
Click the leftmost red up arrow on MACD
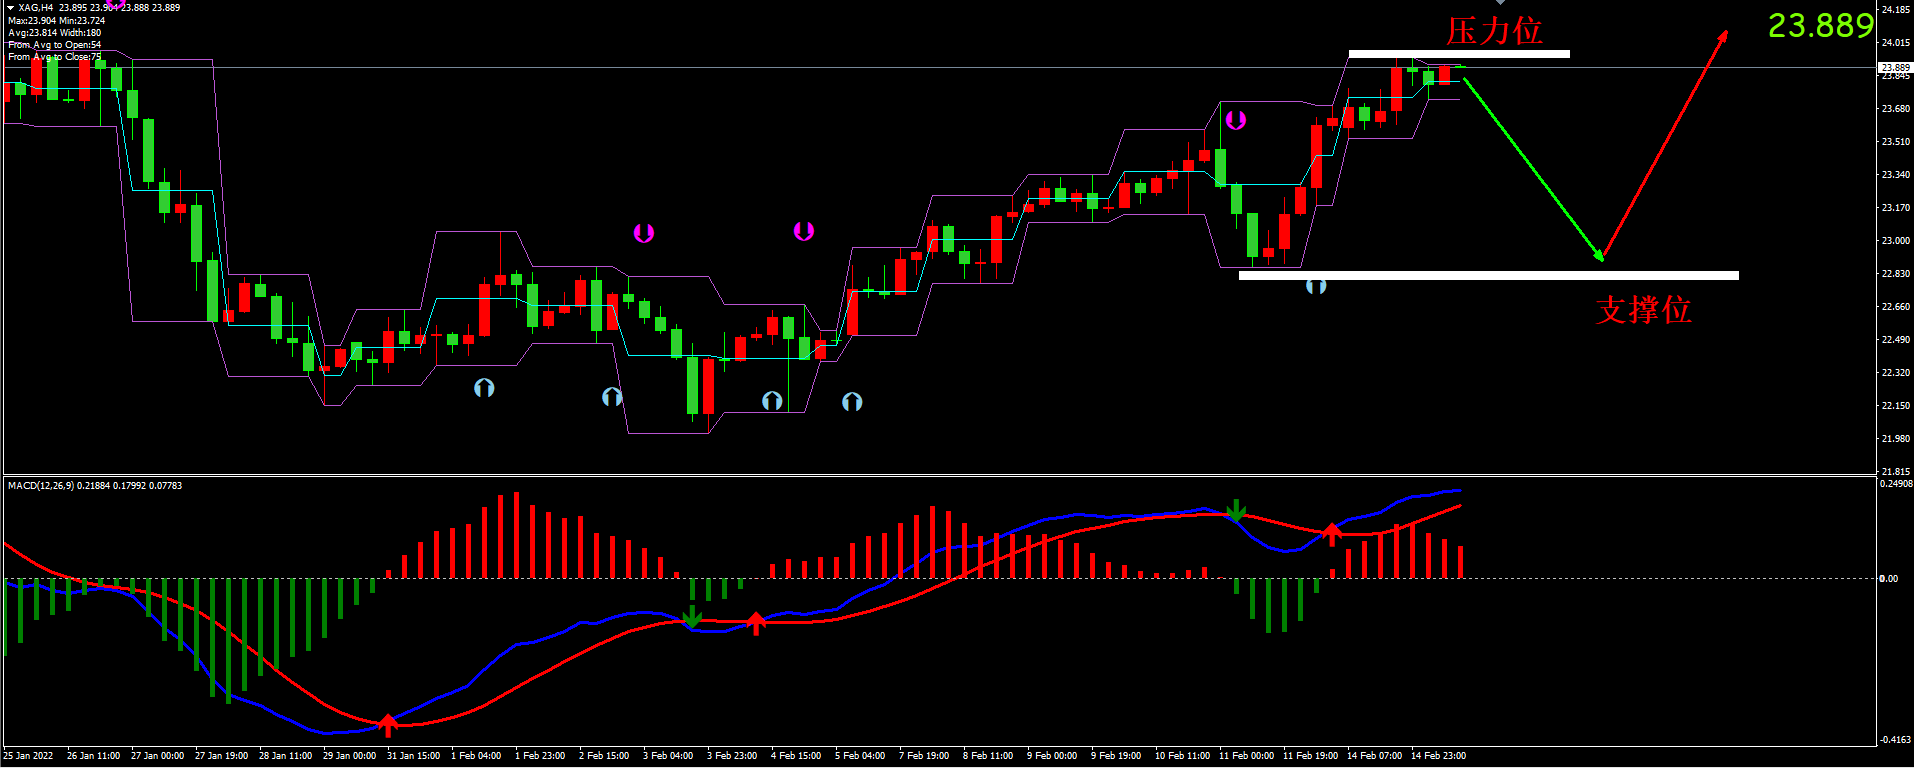[x=388, y=724]
